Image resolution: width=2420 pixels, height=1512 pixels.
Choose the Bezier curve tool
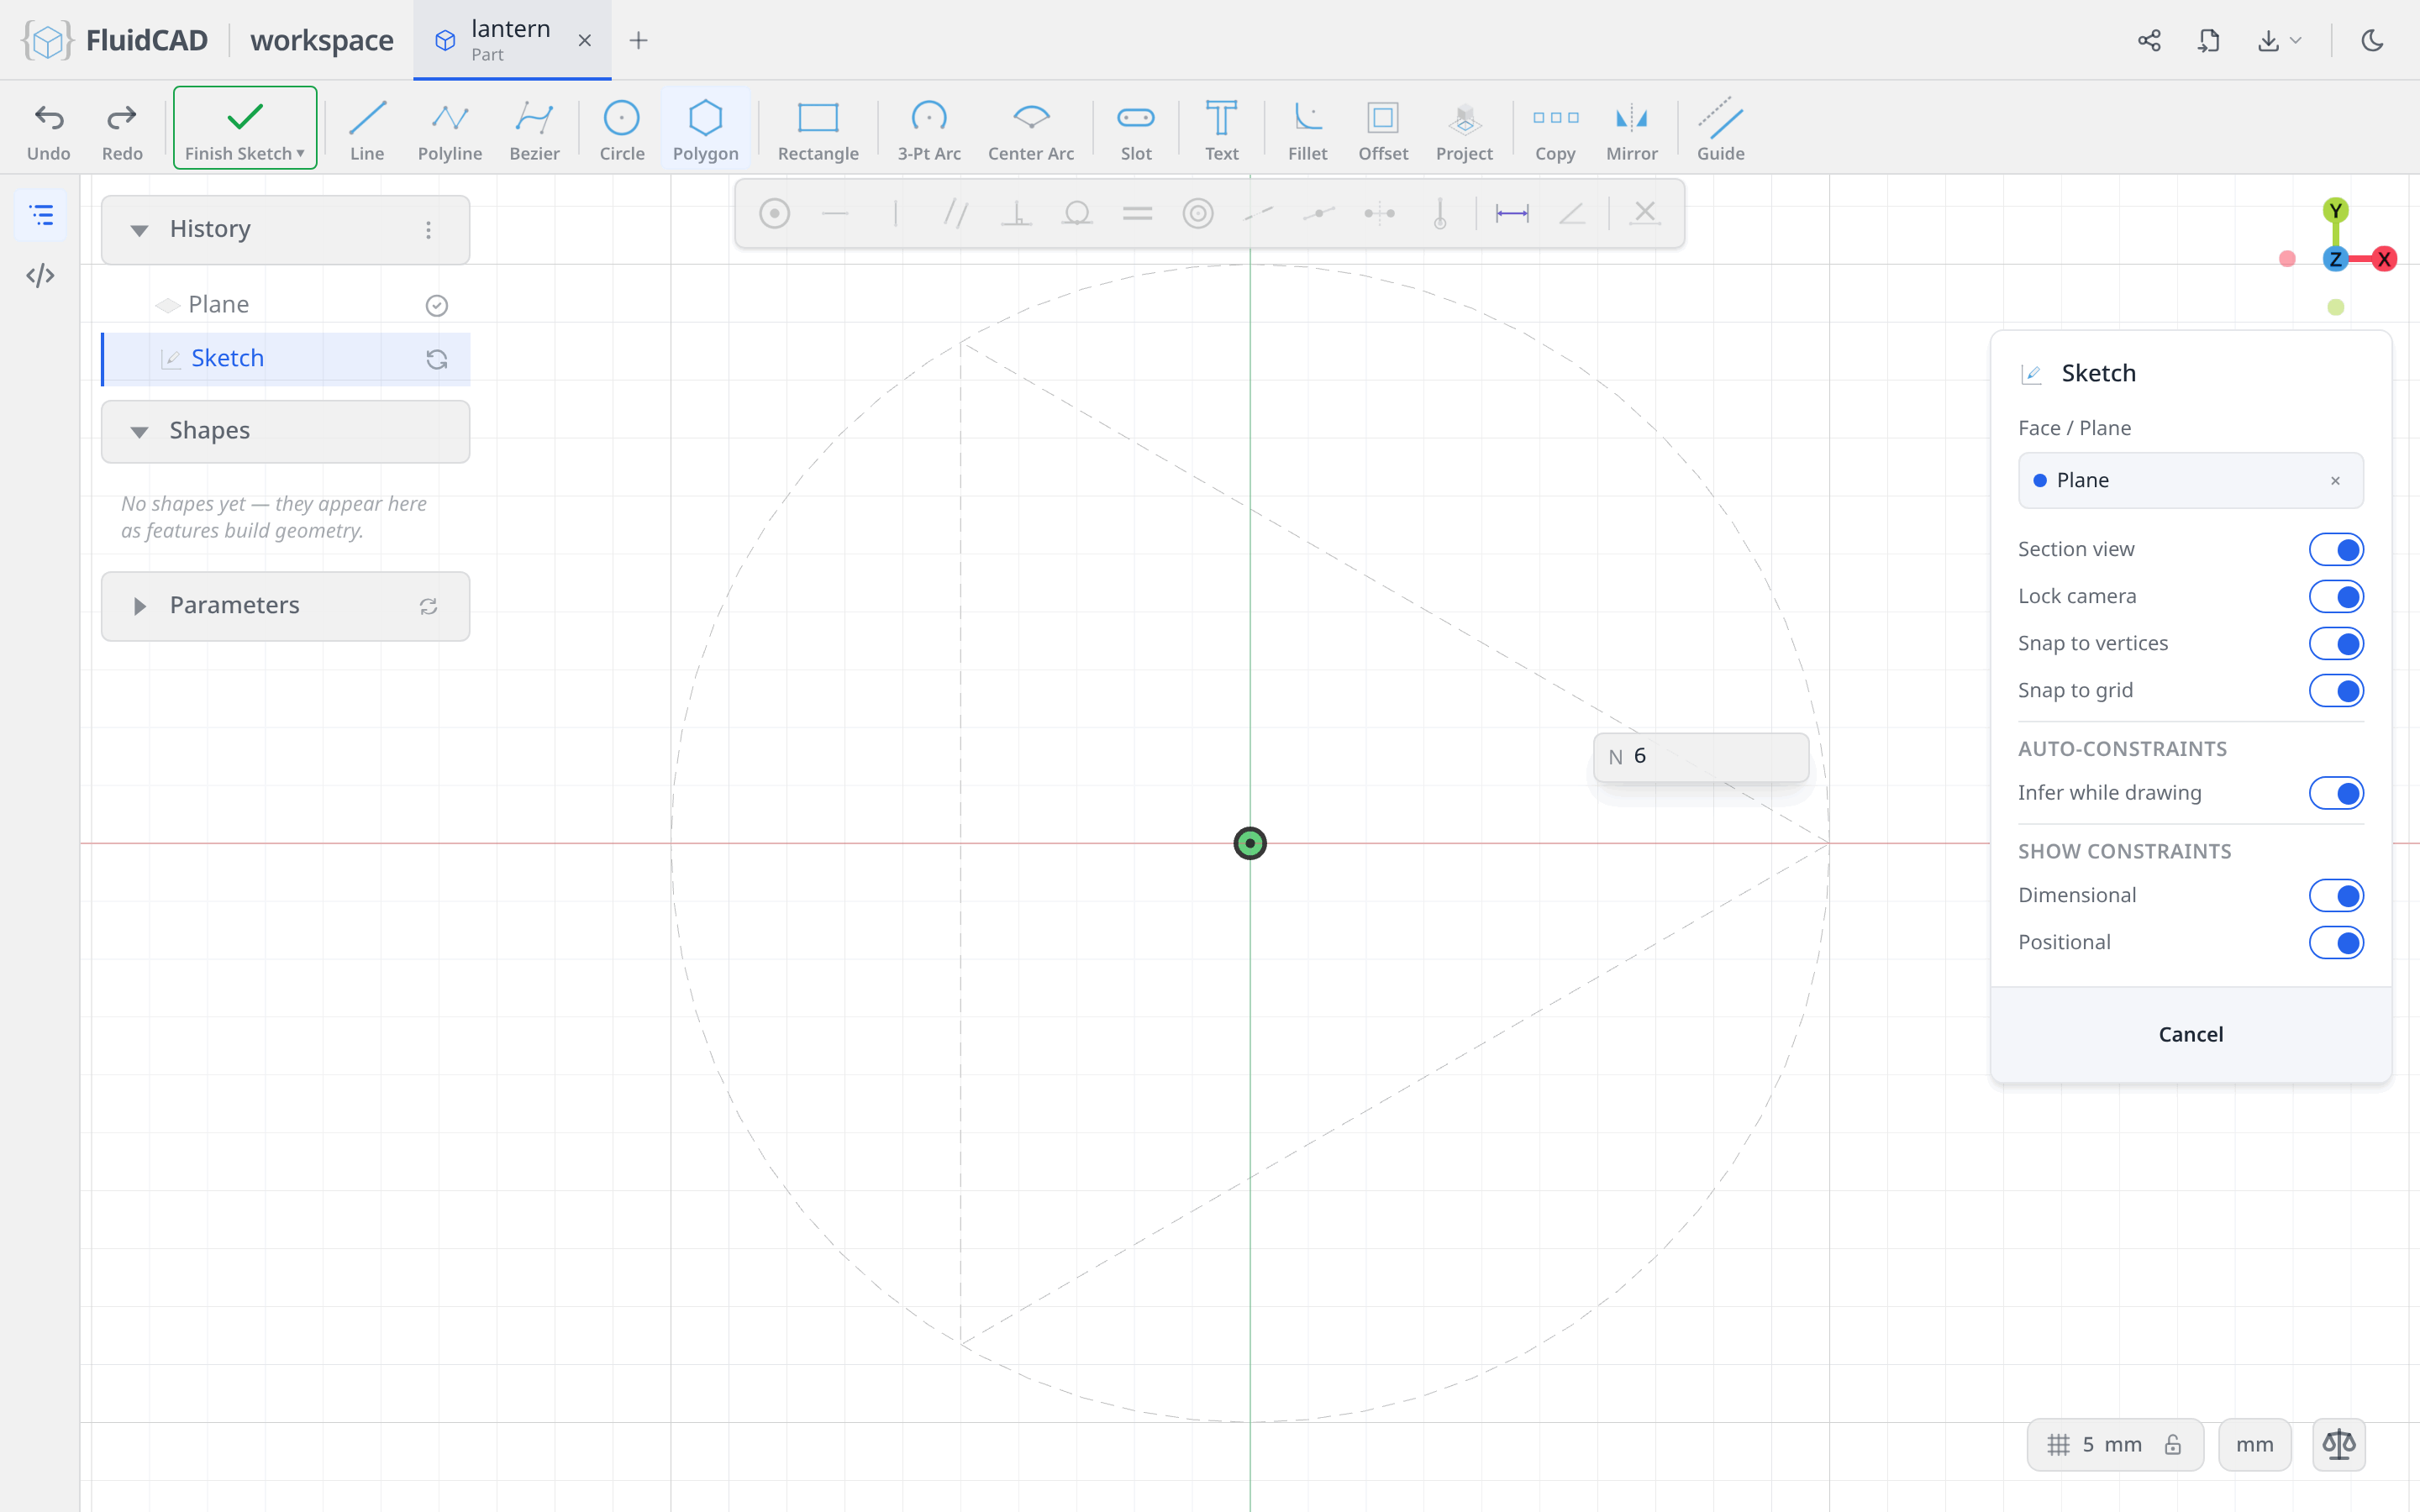click(x=534, y=130)
